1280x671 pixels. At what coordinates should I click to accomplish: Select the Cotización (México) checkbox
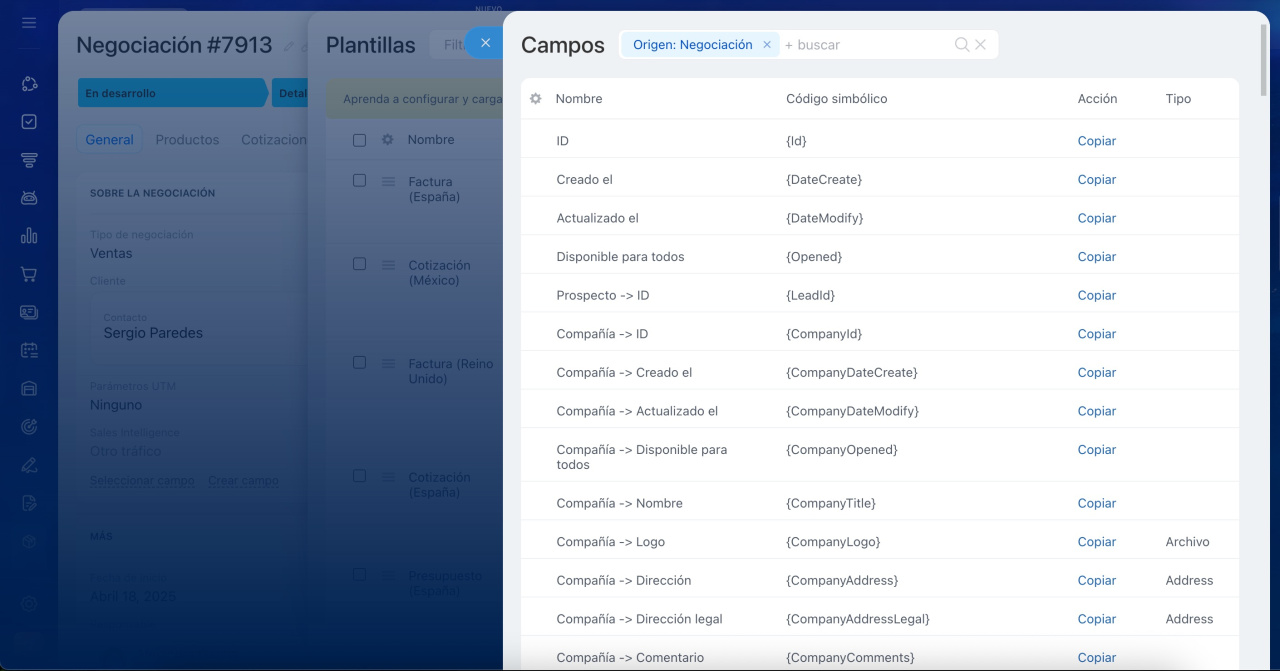359,264
